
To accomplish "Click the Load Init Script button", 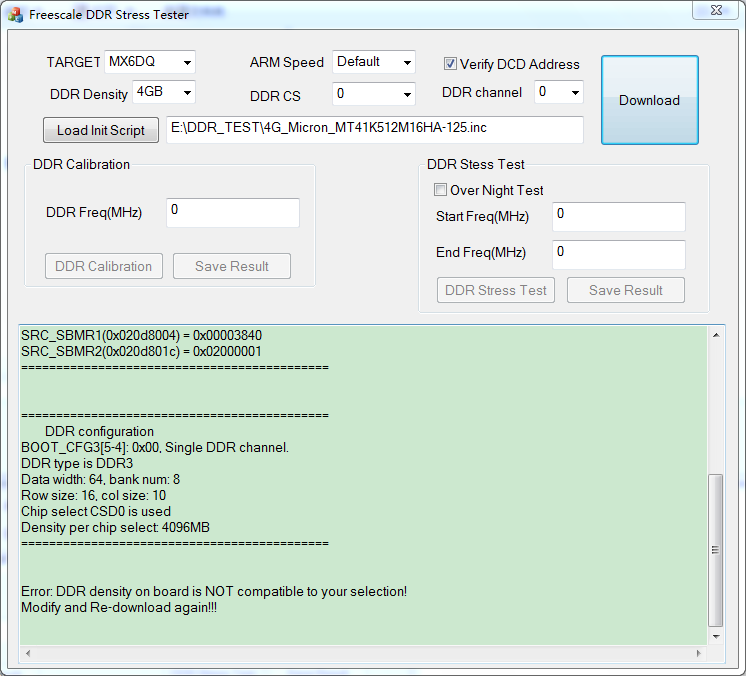I will tap(101, 130).
